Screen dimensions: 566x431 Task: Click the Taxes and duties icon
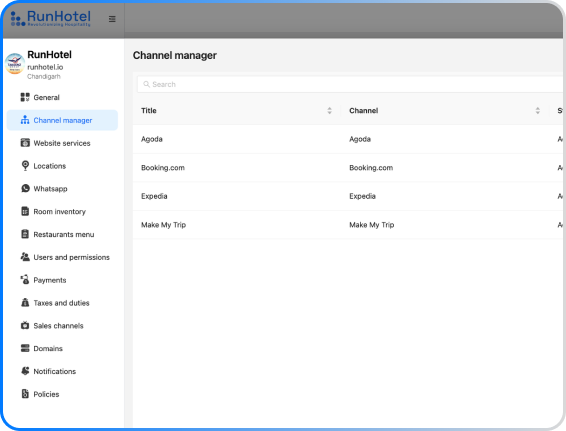25,302
